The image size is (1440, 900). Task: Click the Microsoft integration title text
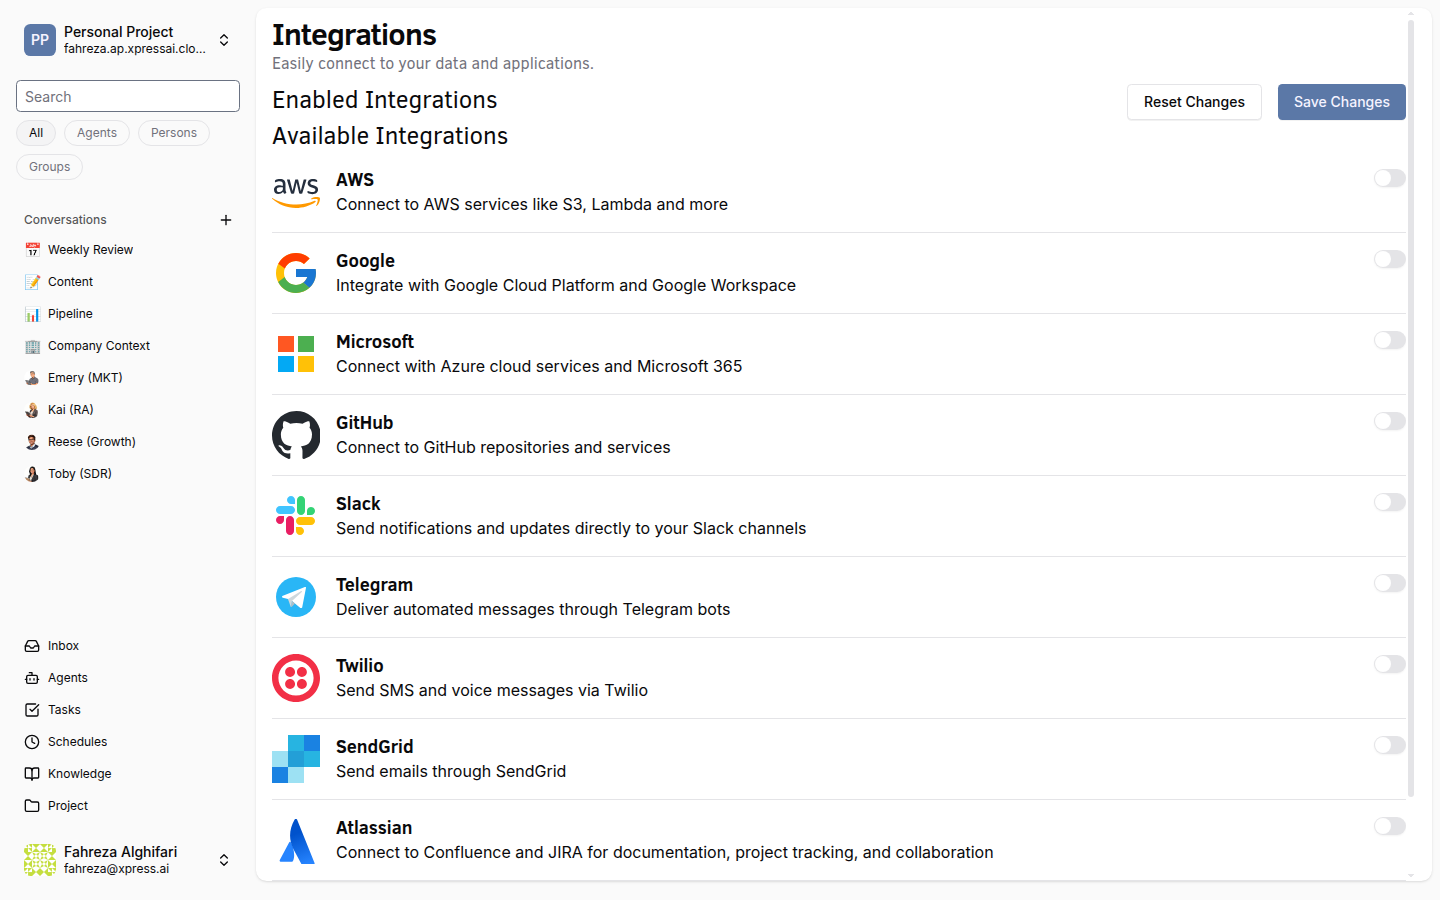click(x=375, y=342)
